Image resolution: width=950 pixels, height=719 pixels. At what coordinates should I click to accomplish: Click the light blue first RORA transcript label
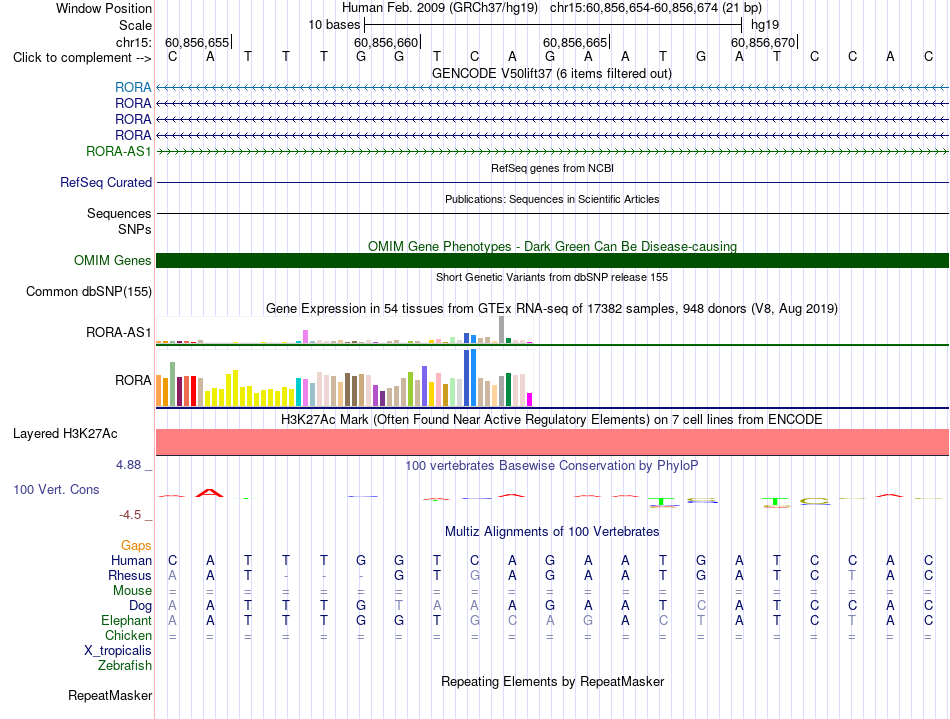(x=133, y=88)
